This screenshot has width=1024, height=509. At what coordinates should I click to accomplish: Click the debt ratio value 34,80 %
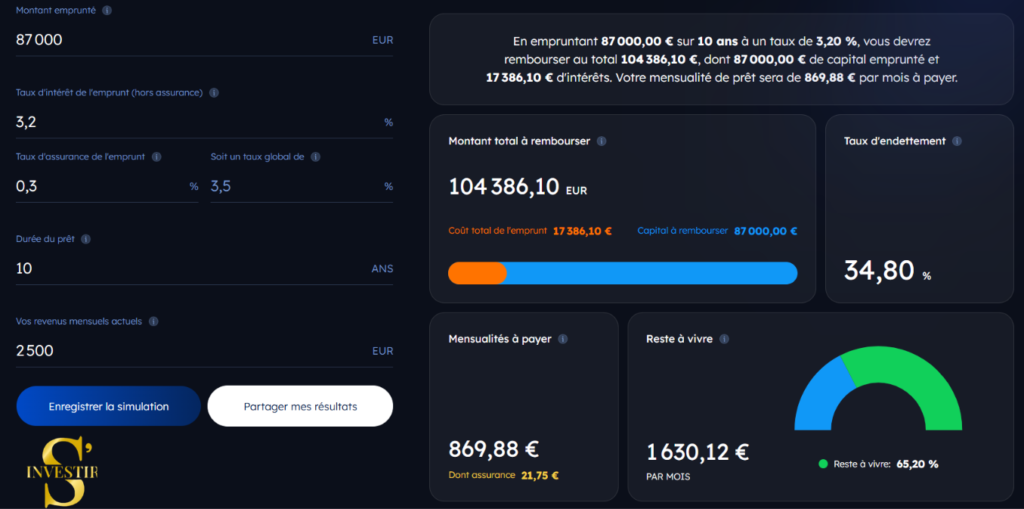coord(888,271)
